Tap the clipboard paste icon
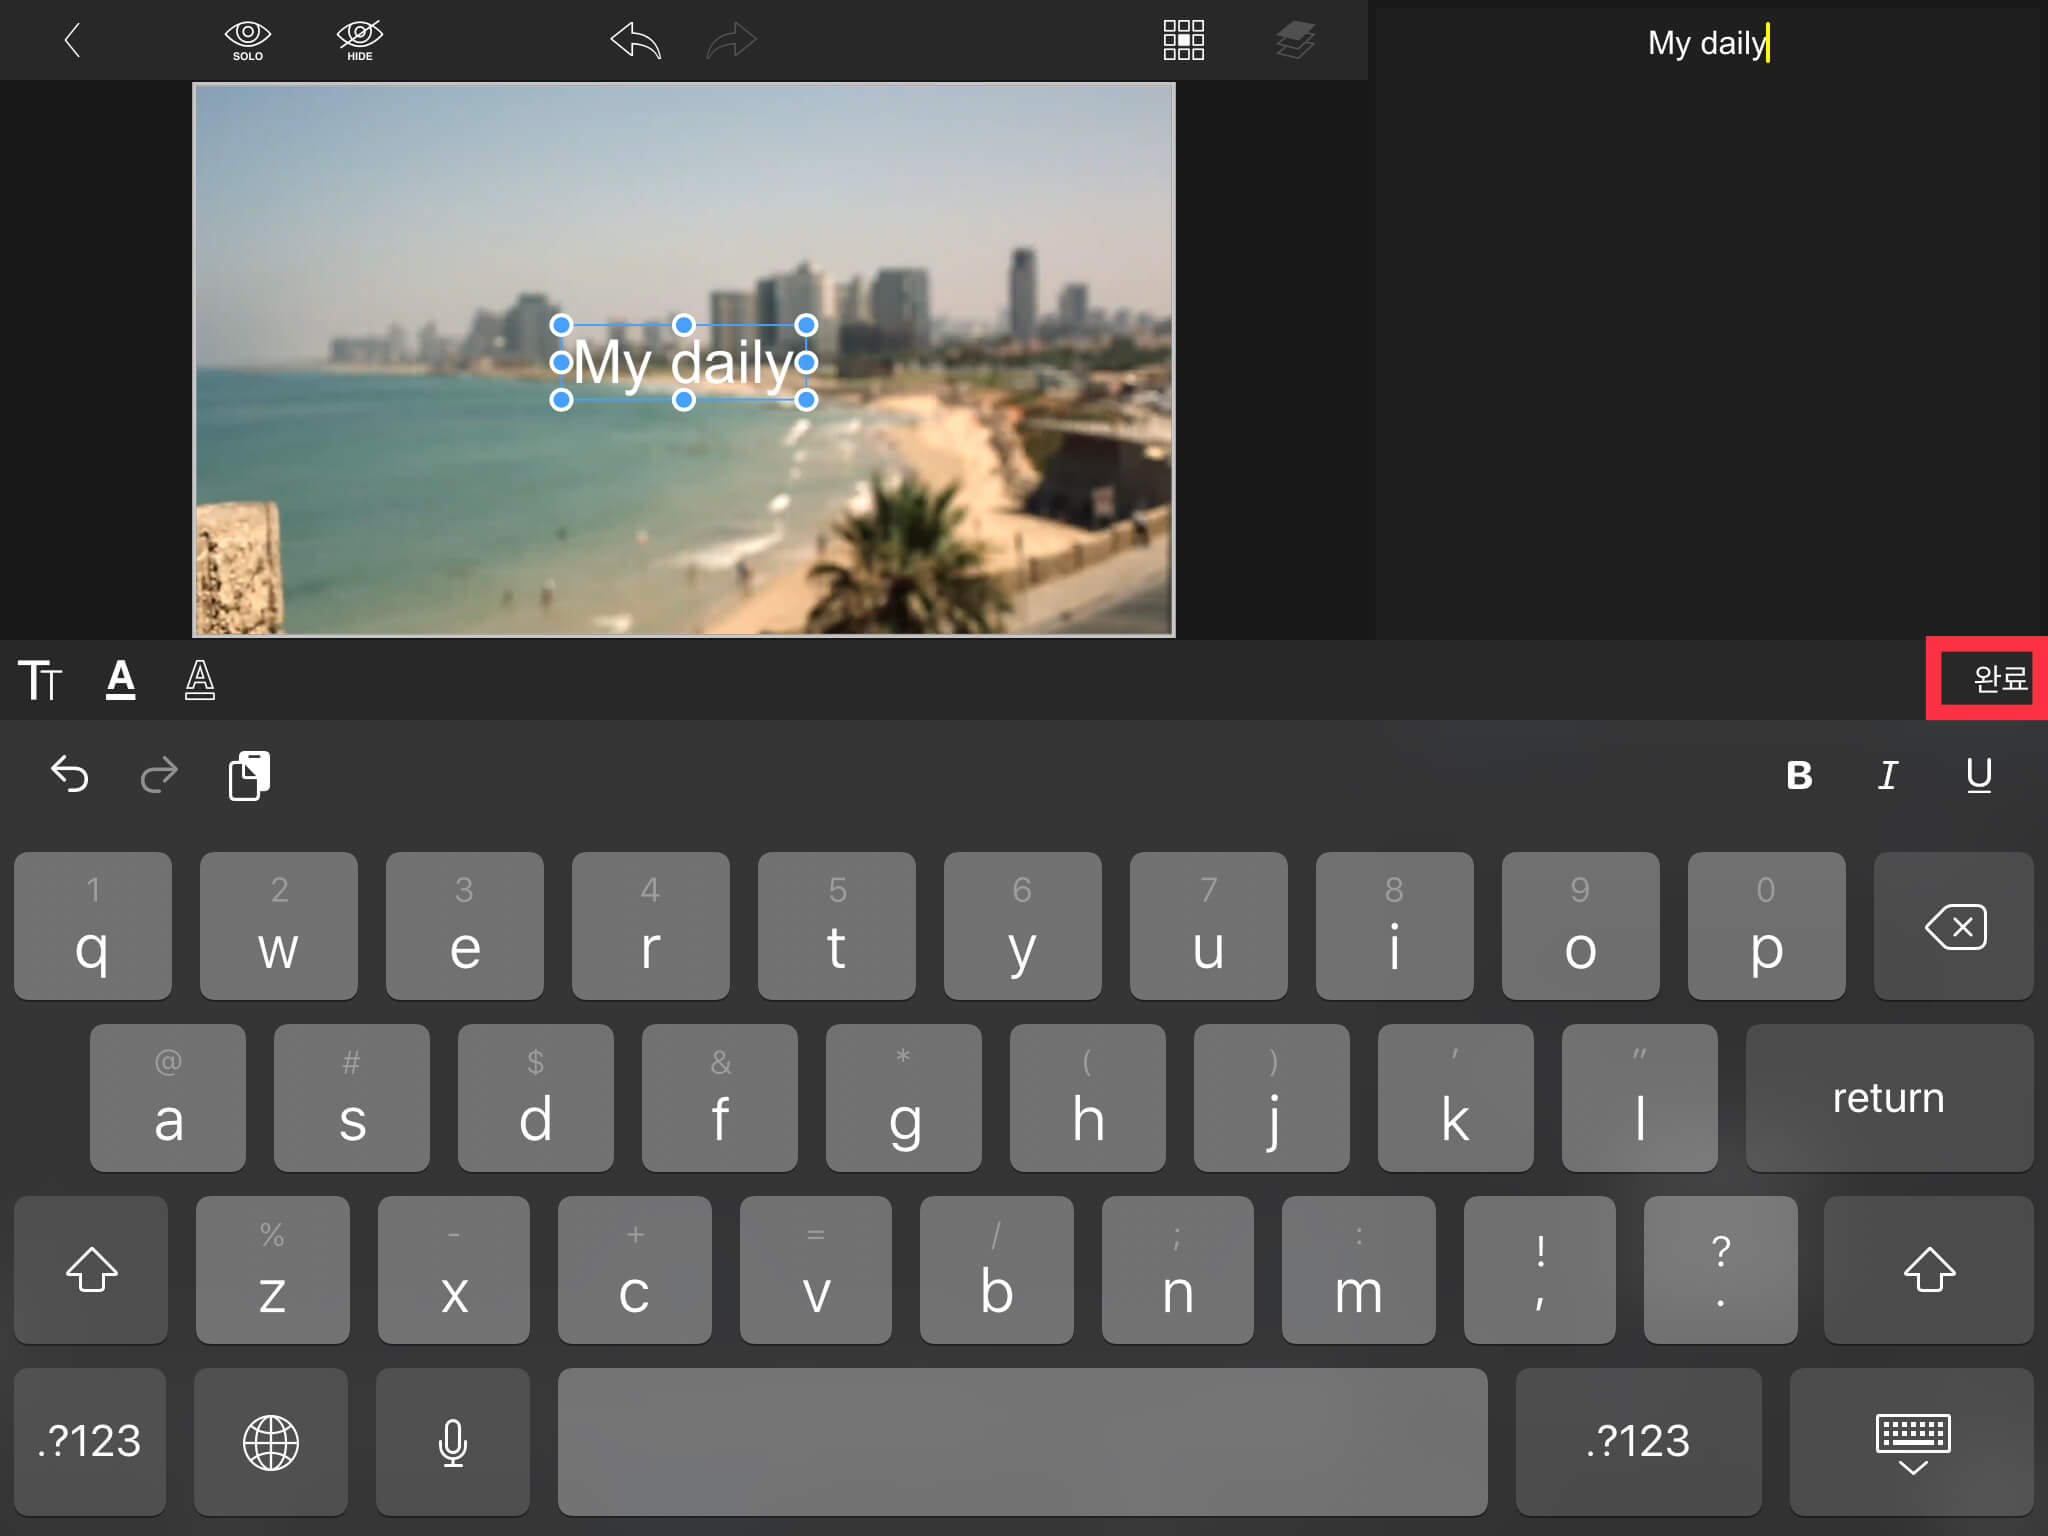Viewport: 2048px width, 1536px height. click(x=249, y=775)
